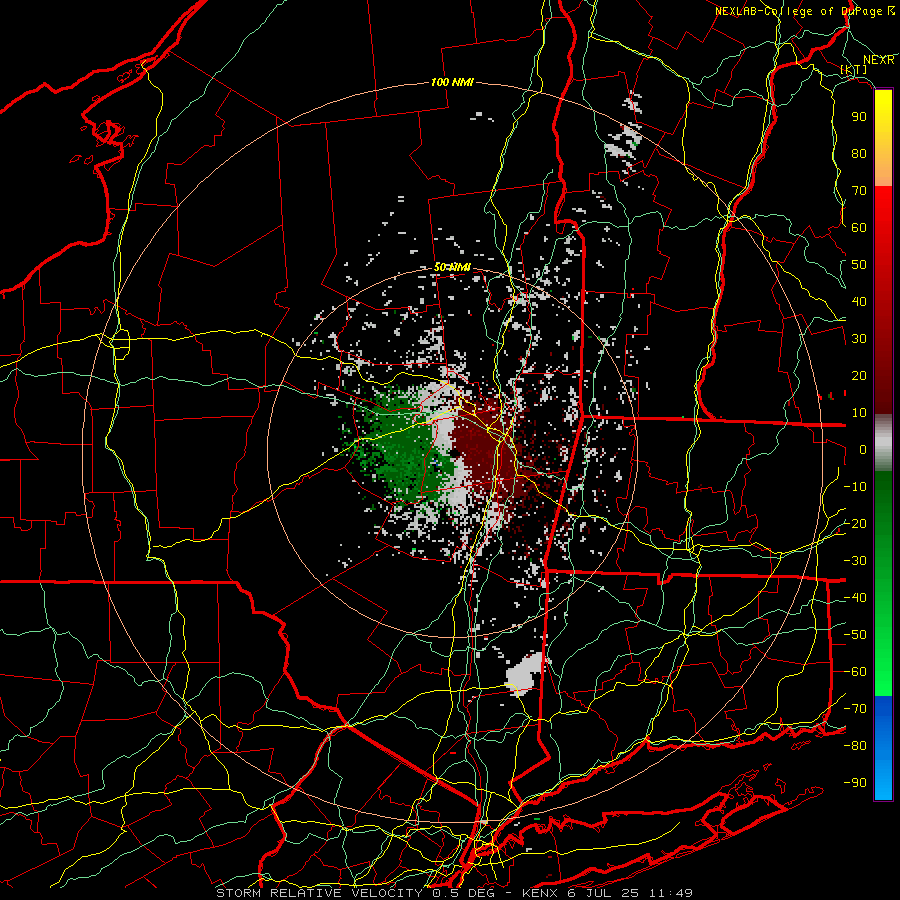Viewport: 900px width, 900px height.
Task: Click the -60 value on the velocity scale
Action: (855, 672)
